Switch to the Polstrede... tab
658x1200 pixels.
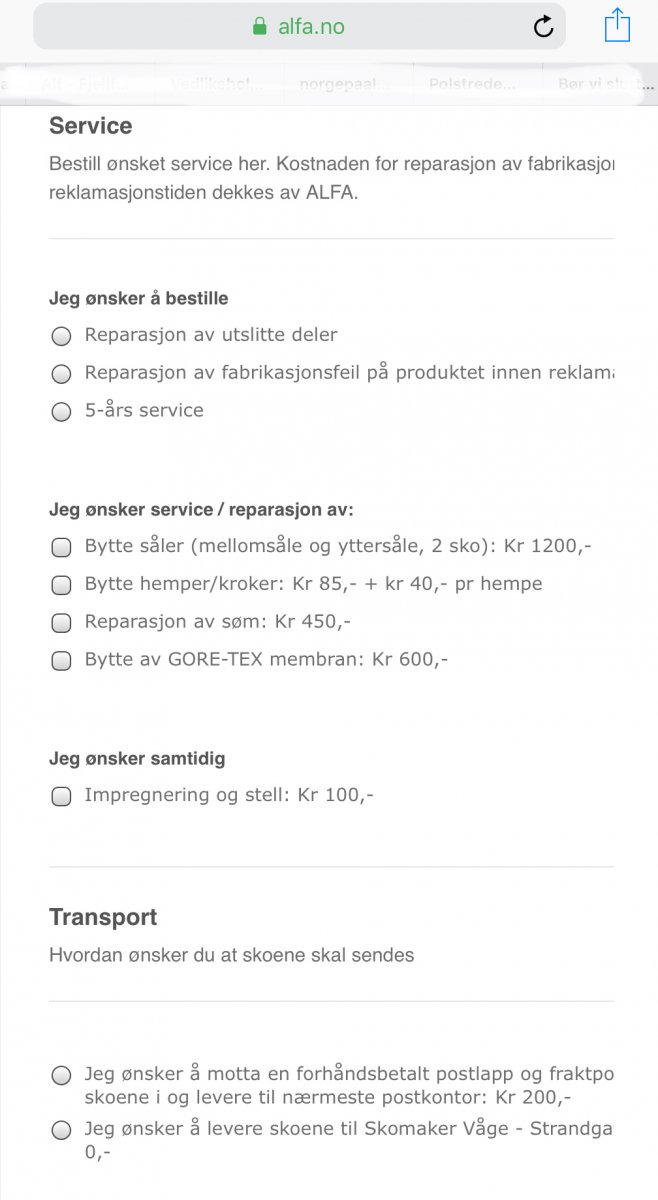[472, 84]
